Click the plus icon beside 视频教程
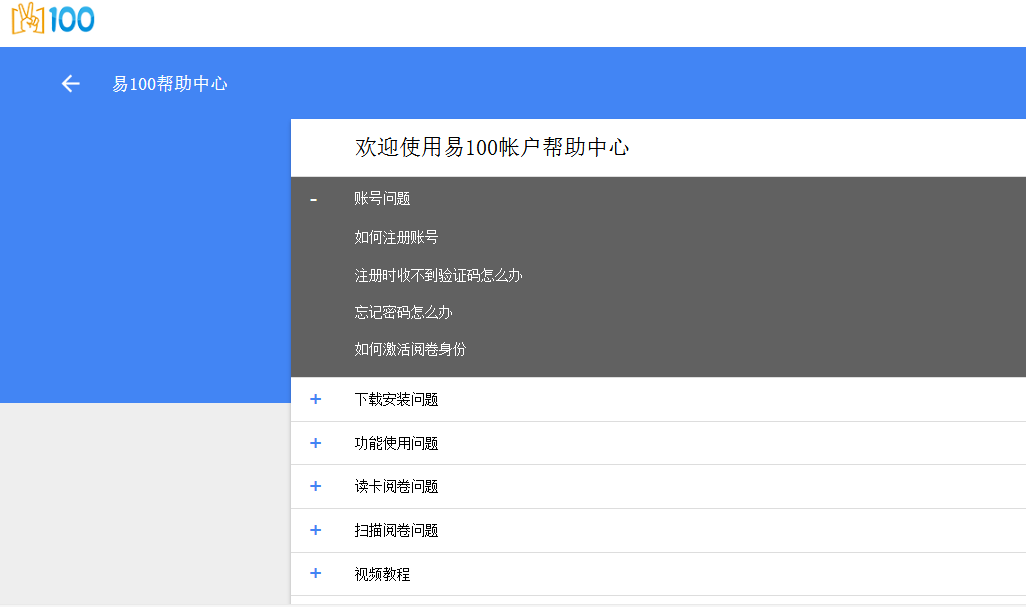The height and width of the screenshot is (607, 1026). click(x=316, y=574)
